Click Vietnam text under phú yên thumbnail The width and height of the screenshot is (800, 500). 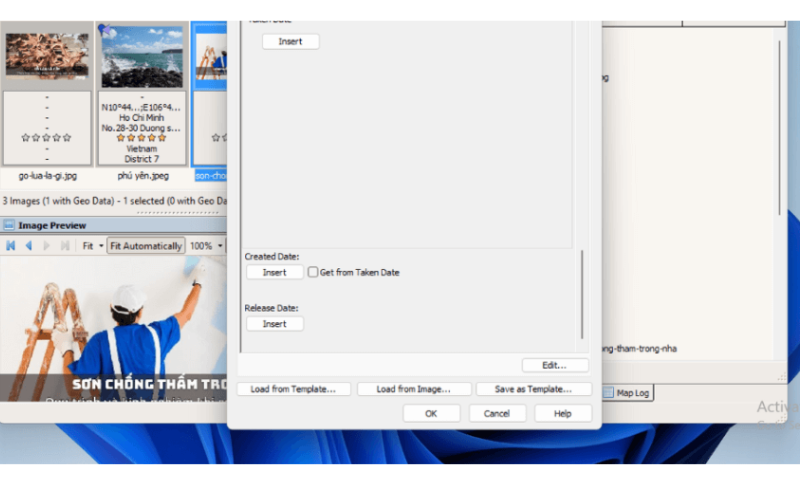[x=141, y=148]
